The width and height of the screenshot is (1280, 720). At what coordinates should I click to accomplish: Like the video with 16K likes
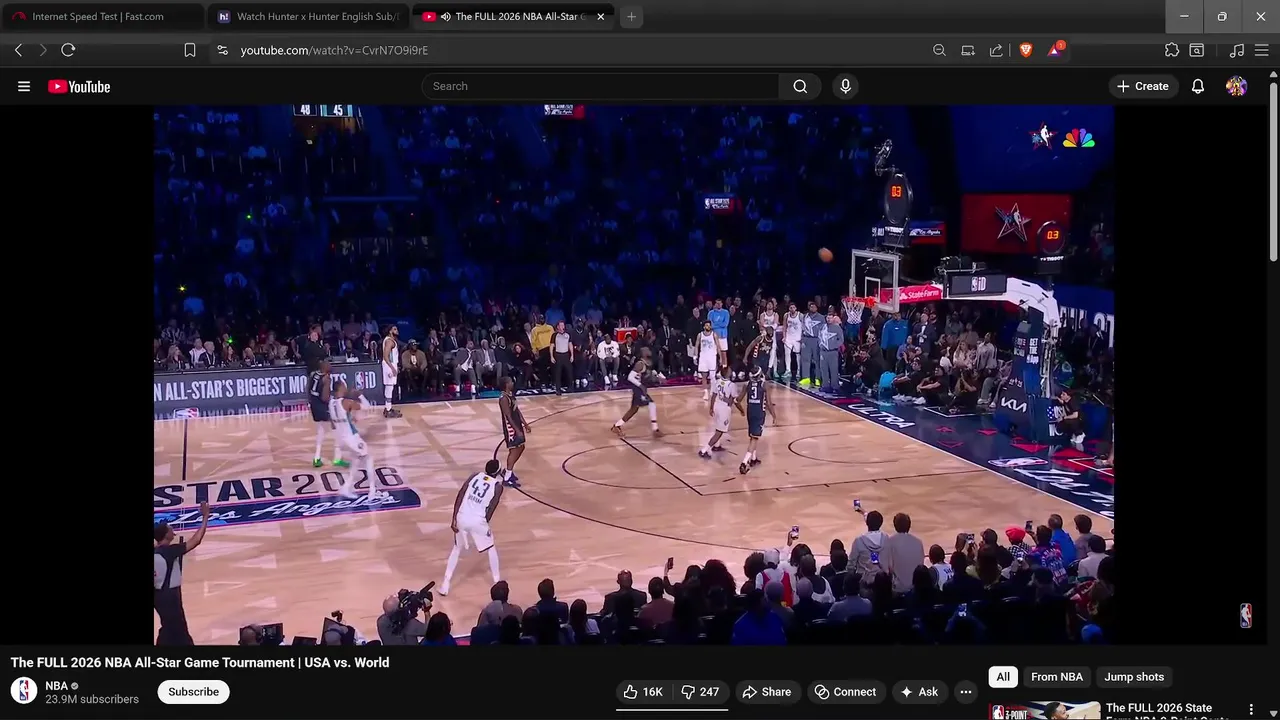(x=643, y=692)
